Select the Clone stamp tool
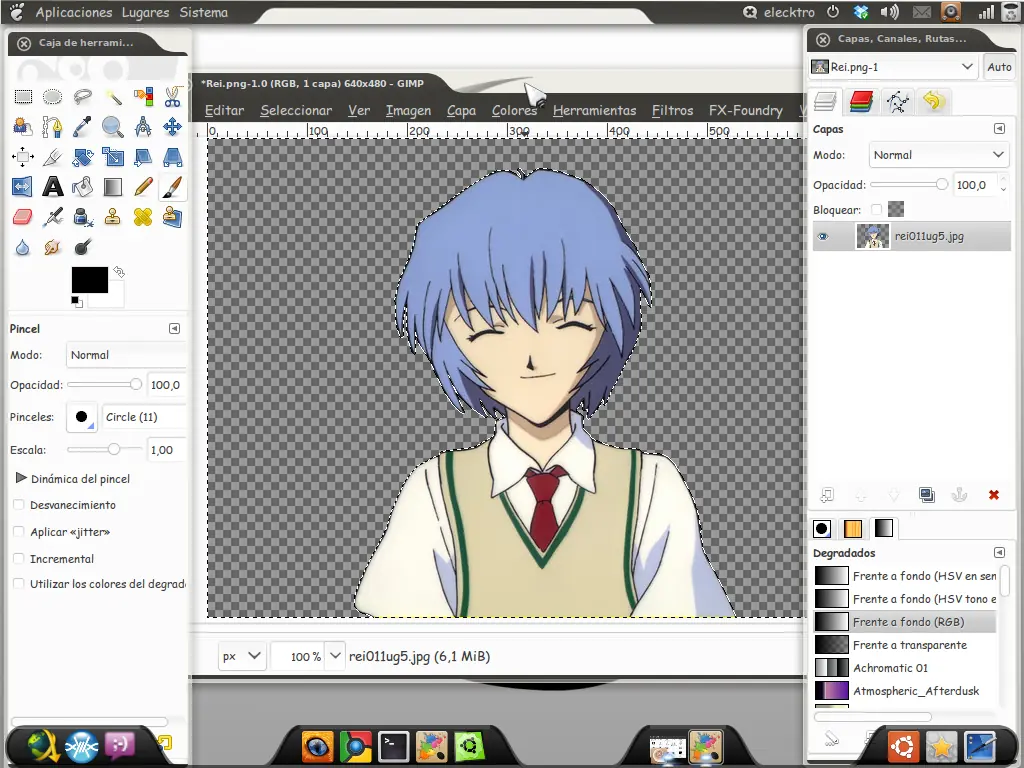This screenshot has height=768, width=1024. coord(113,217)
